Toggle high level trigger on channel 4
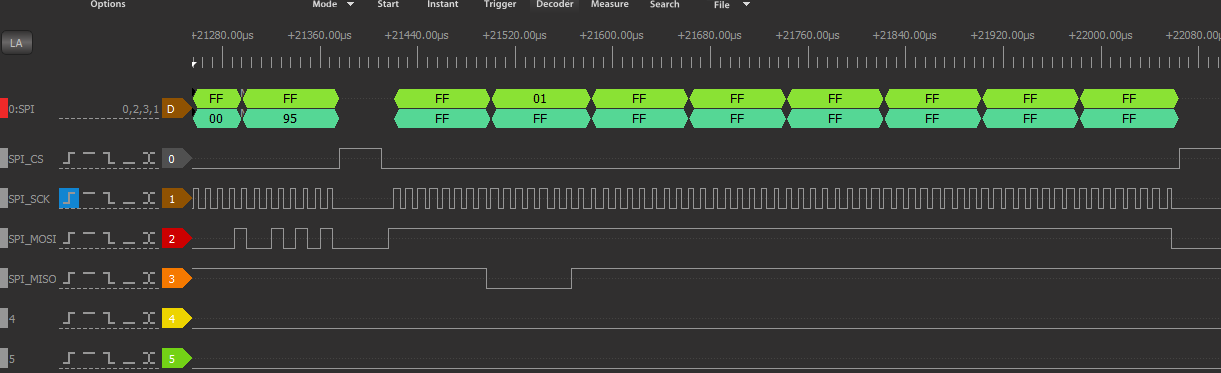1221x373 pixels. click(x=88, y=319)
